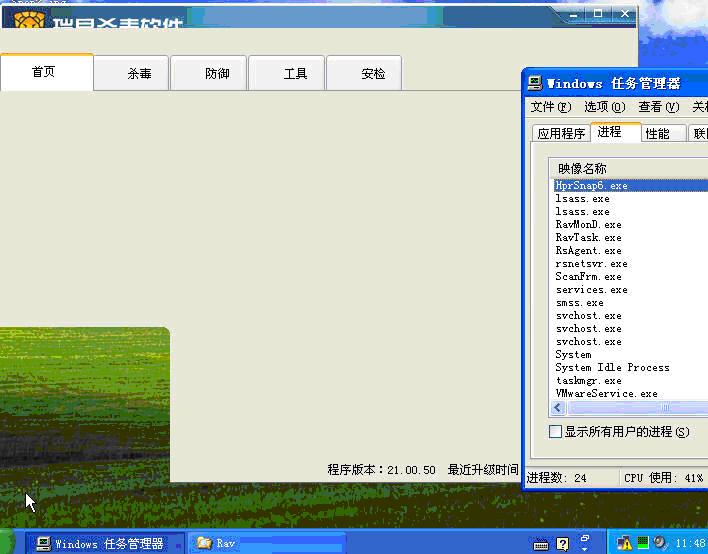This screenshot has height=554, width=708.
Task: Select System Idle Process row
Action: point(631,368)
